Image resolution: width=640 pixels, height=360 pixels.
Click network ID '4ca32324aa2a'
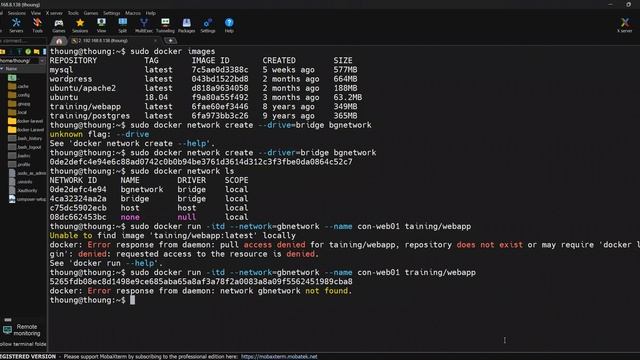click(x=78, y=199)
